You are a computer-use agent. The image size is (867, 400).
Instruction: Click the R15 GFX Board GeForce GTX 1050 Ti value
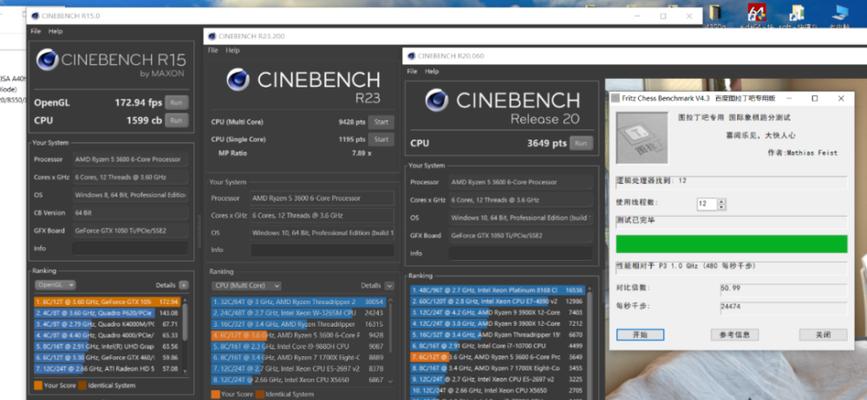(x=130, y=231)
